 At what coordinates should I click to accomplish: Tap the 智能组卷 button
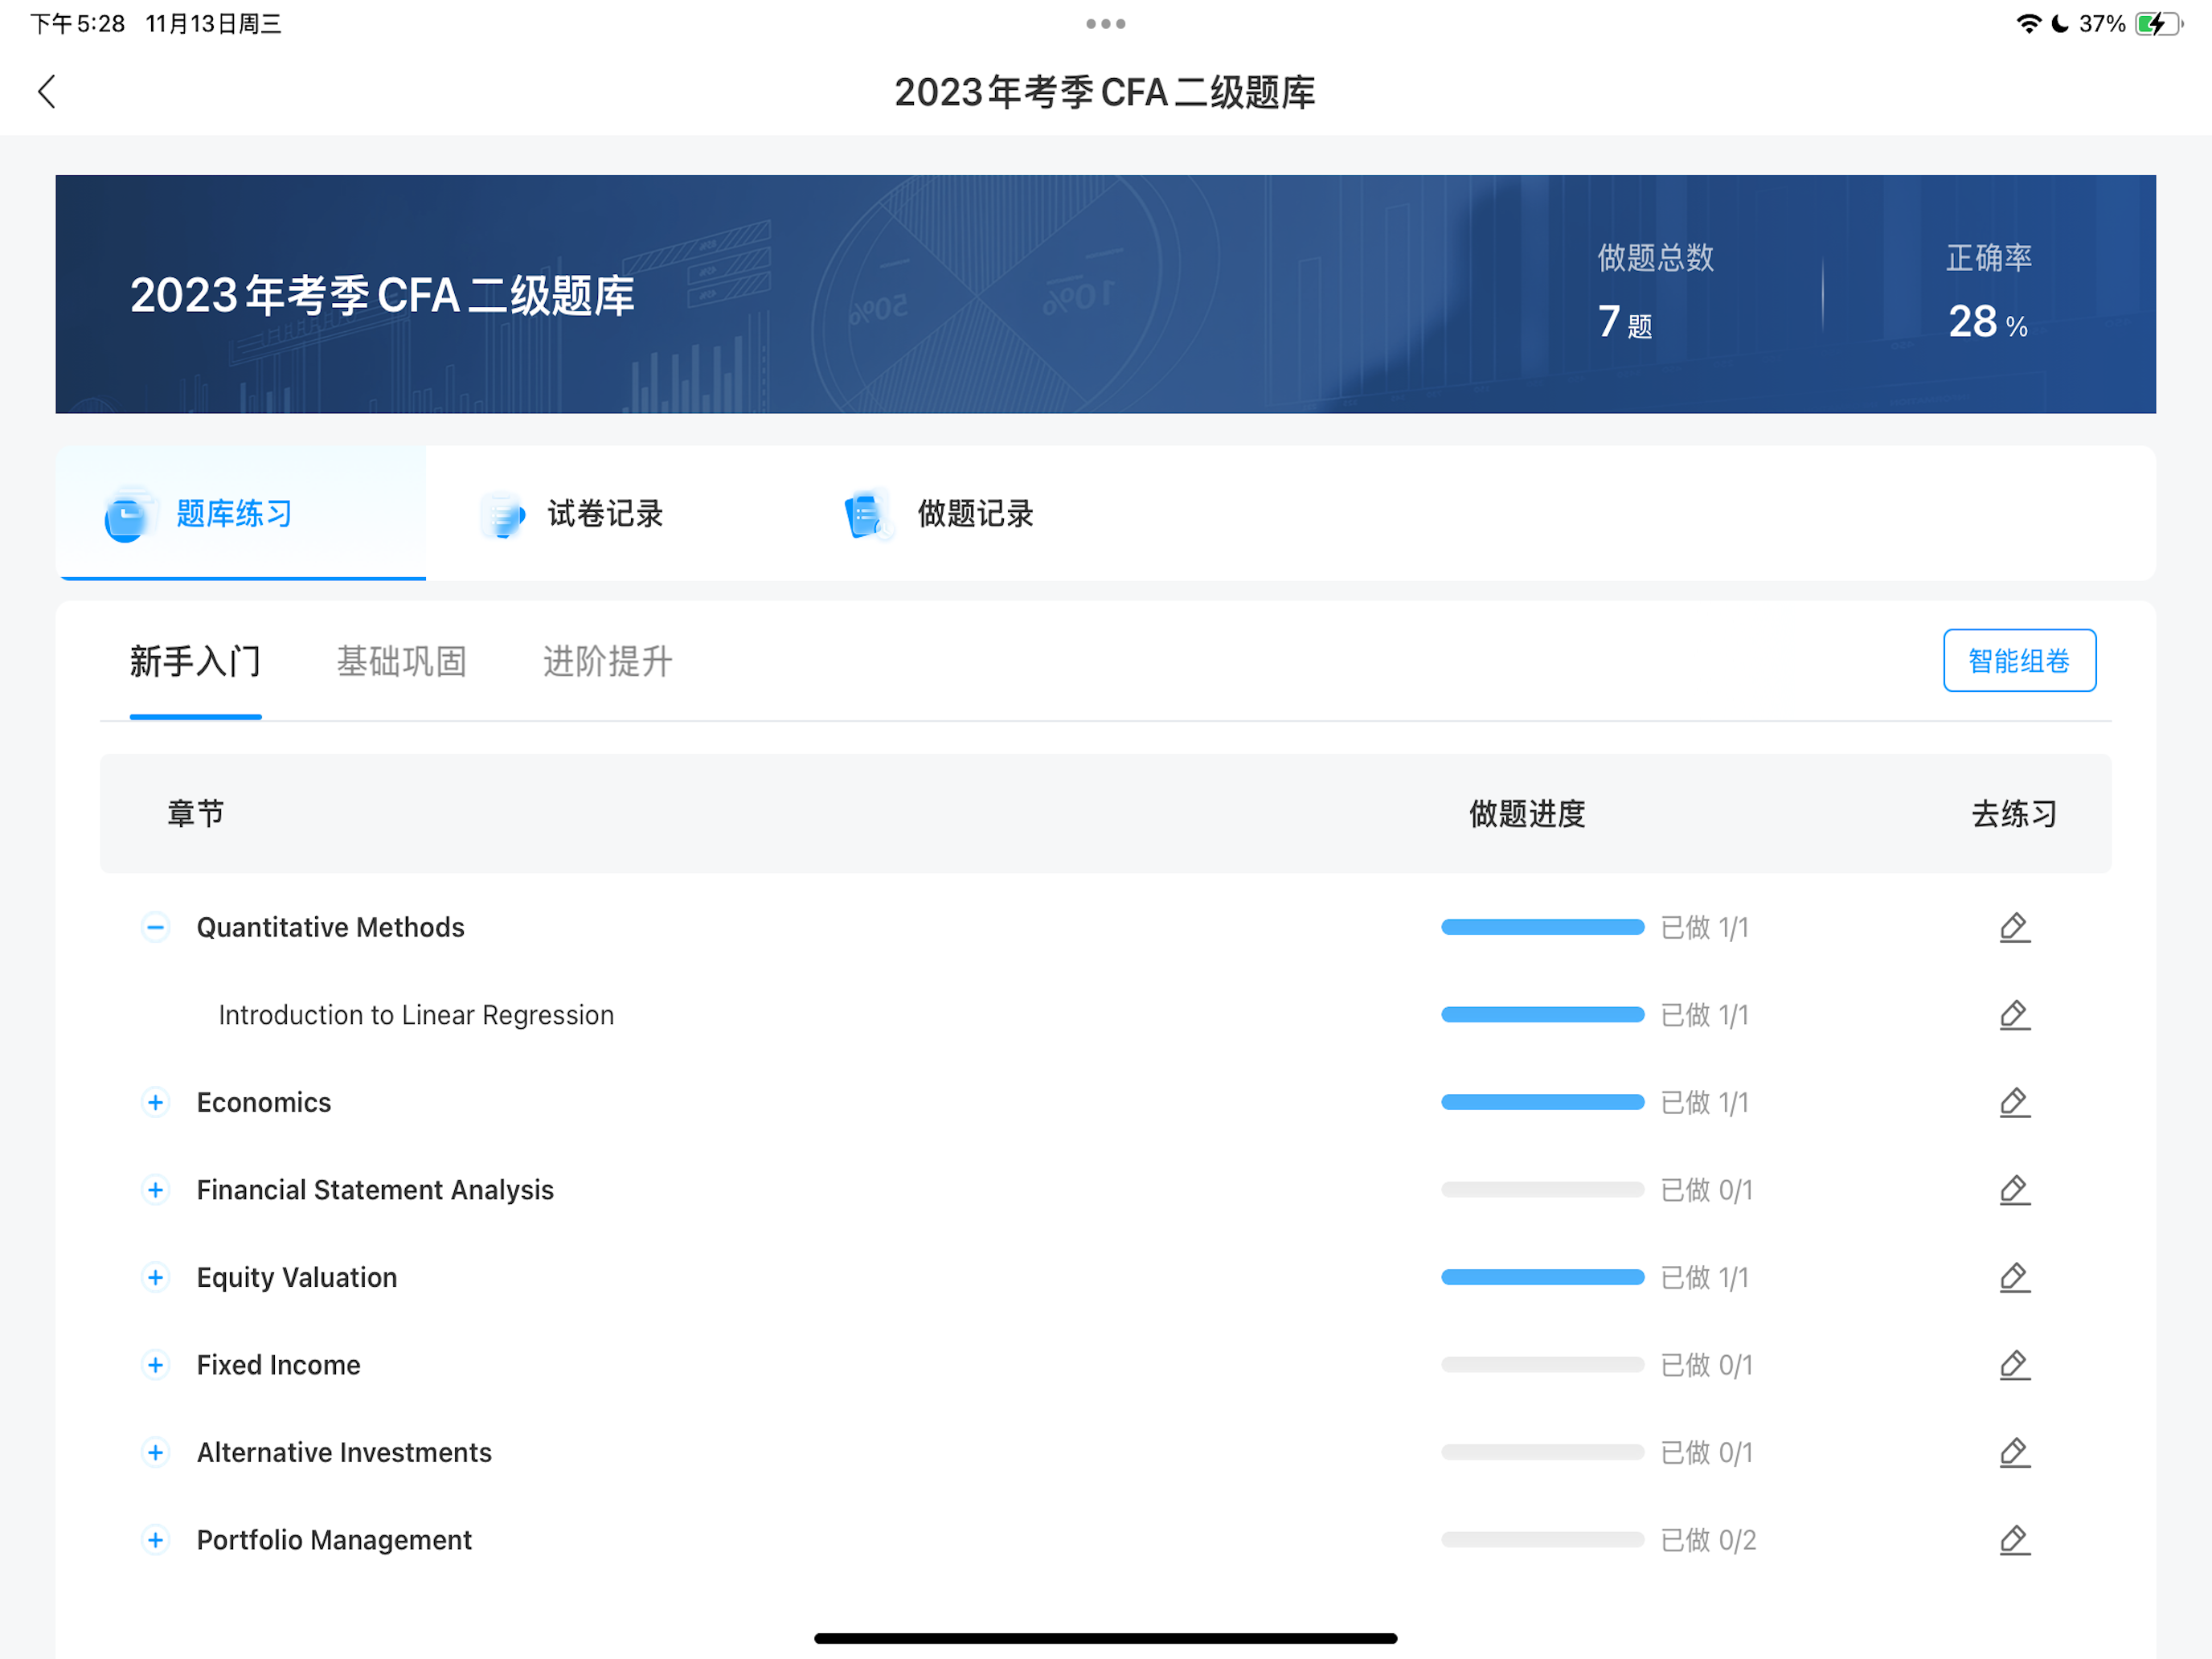[x=2019, y=660]
